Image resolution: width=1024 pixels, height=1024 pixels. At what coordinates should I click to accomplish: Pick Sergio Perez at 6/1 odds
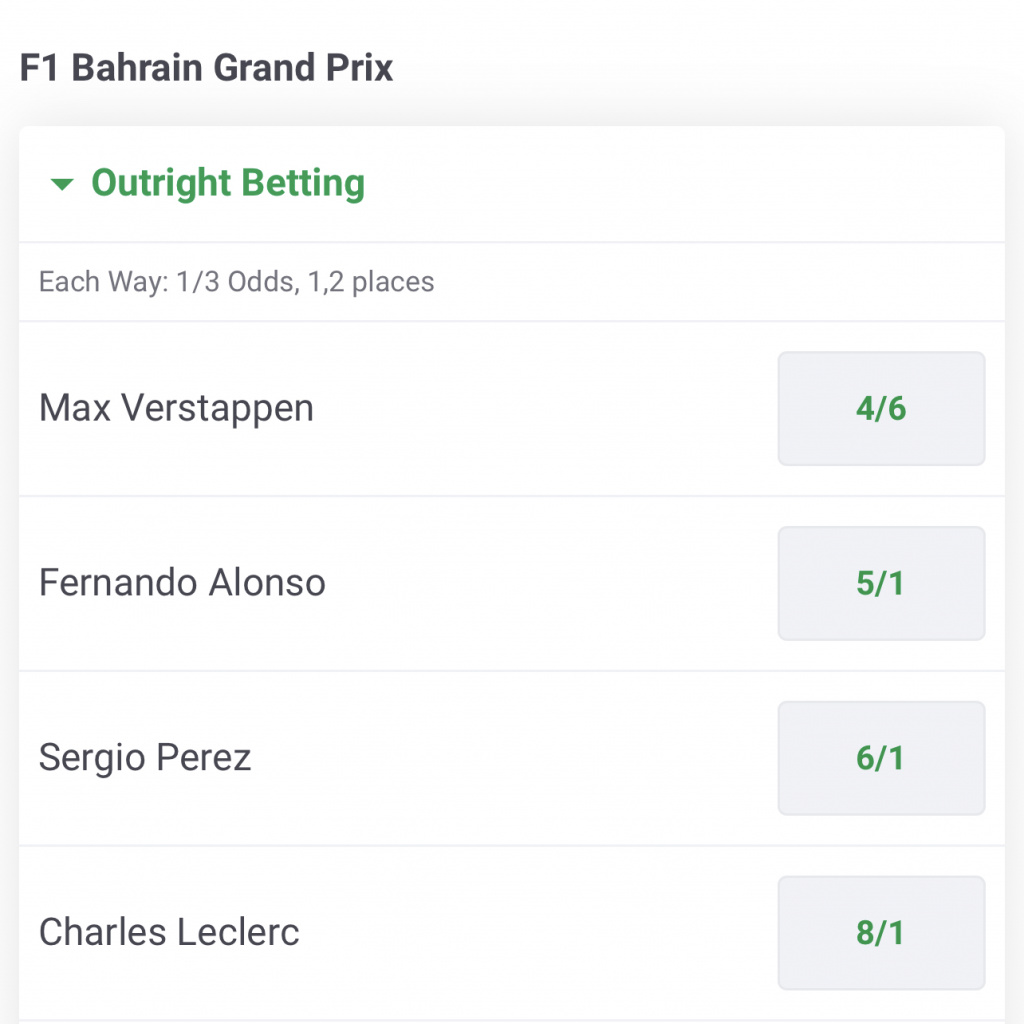point(881,758)
